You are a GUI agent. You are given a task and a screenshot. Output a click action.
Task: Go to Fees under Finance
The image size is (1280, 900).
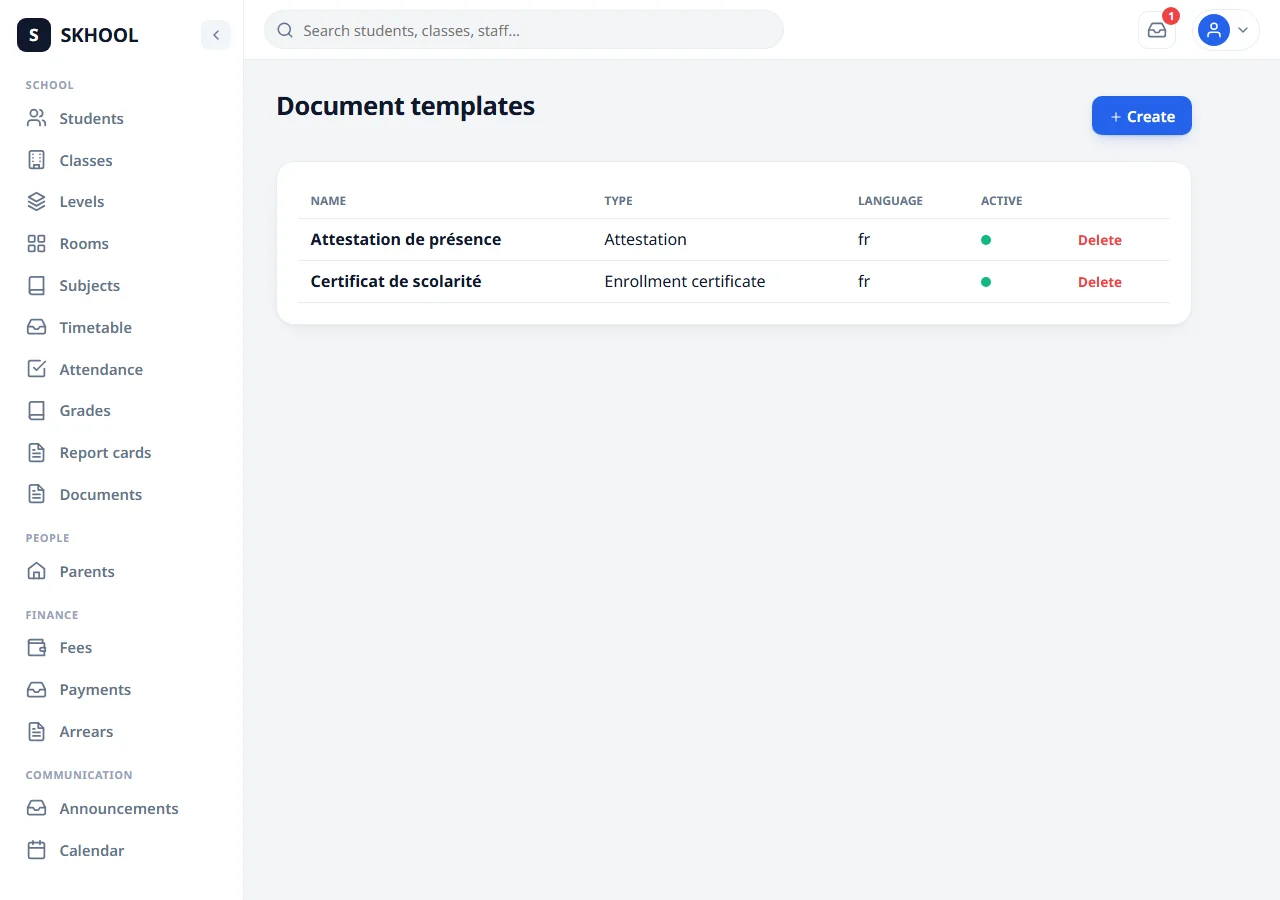click(76, 647)
